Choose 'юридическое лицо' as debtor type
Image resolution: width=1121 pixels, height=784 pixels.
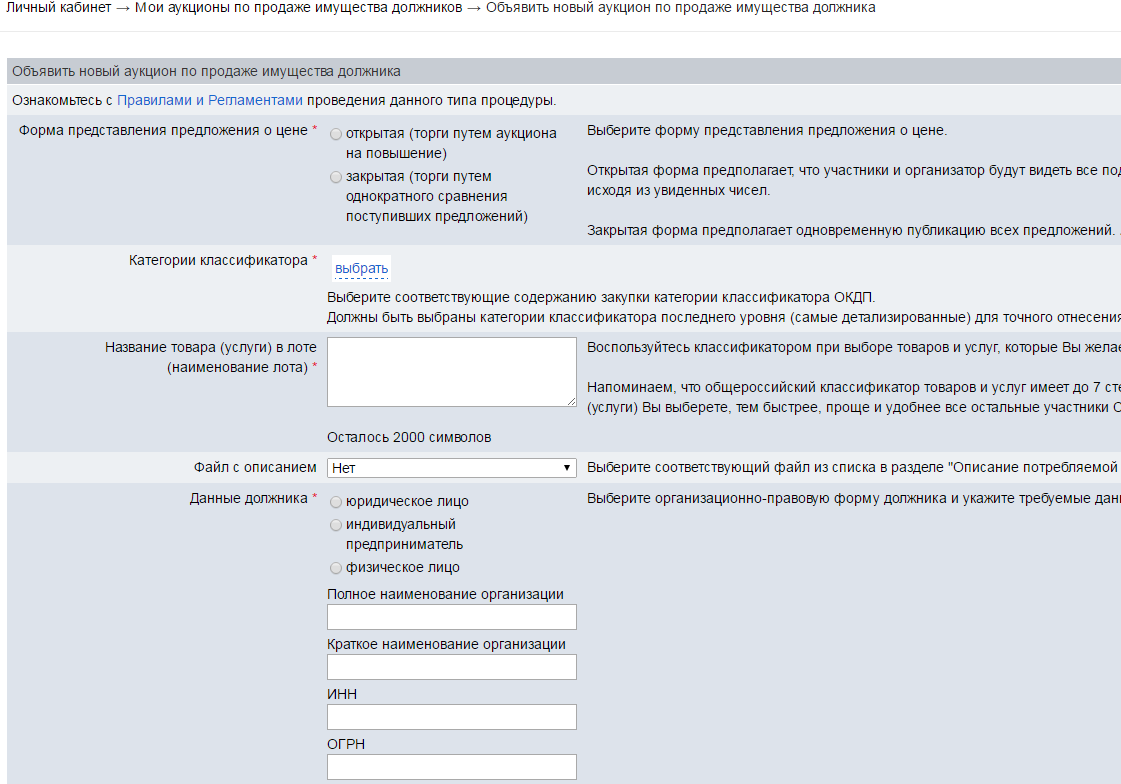pos(336,502)
